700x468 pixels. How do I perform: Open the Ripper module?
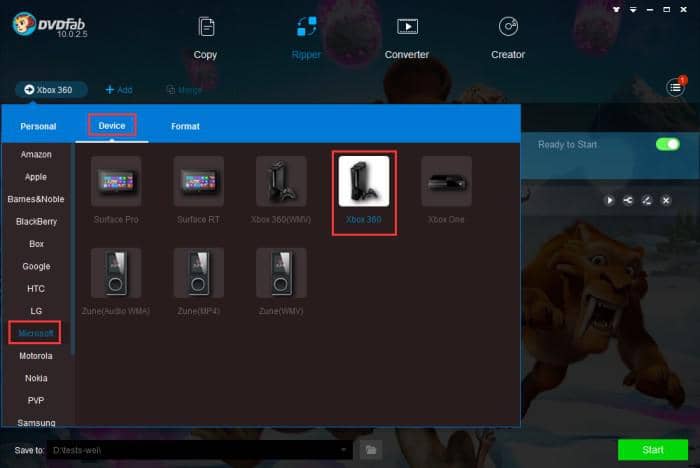[x=306, y=38]
